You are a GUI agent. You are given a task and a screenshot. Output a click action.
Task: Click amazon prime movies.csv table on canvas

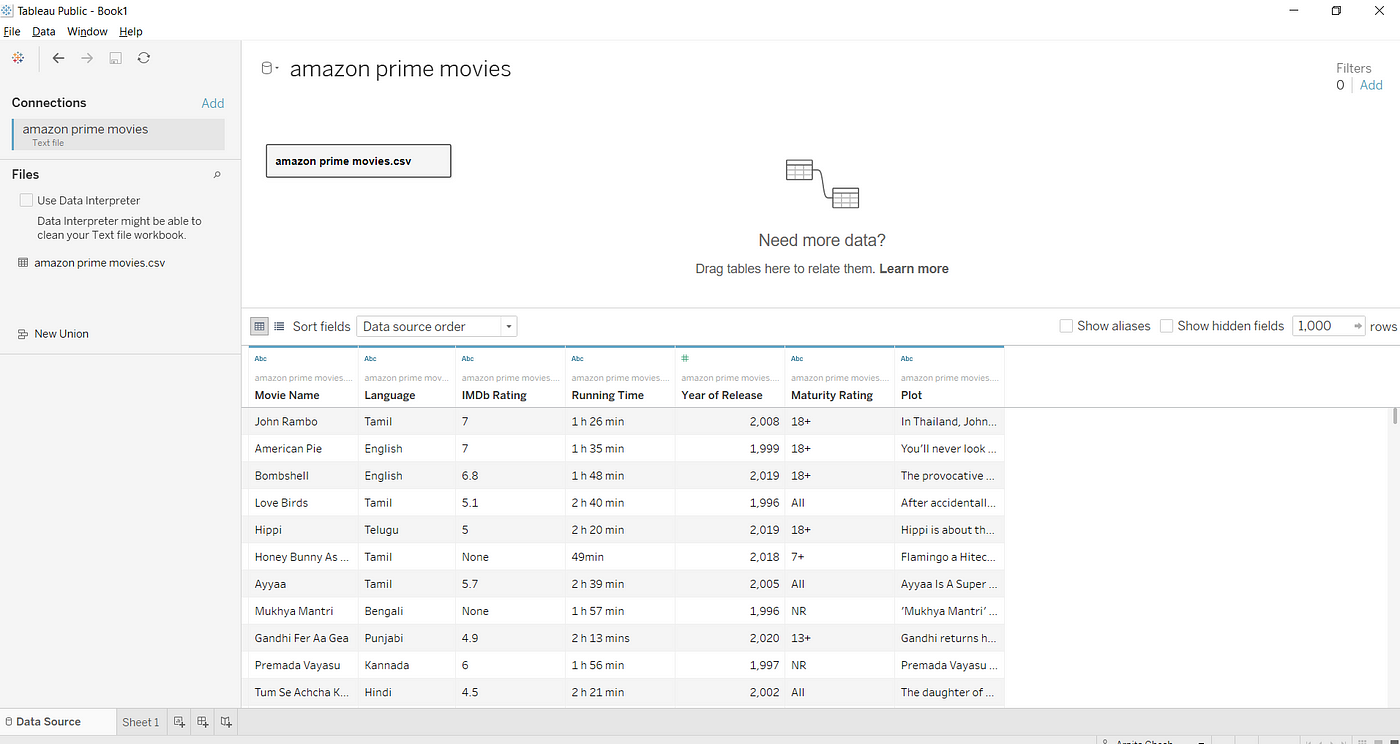pyautogui.click(x=358, y=161)
